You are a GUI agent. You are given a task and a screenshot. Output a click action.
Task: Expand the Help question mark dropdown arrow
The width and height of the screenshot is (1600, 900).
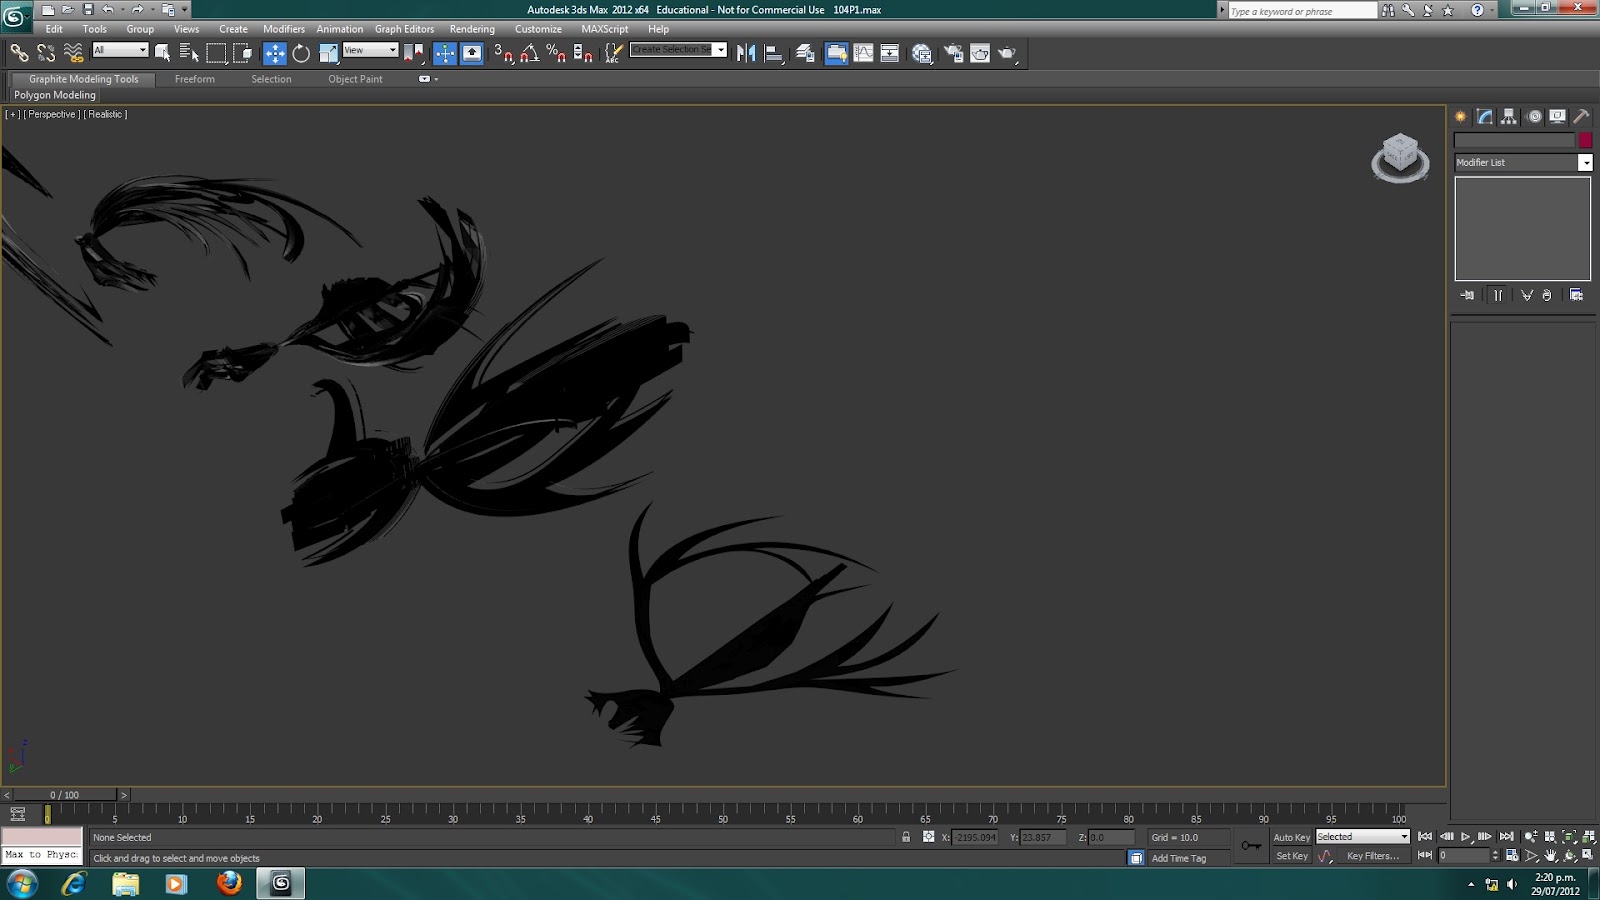(1492, 10)
